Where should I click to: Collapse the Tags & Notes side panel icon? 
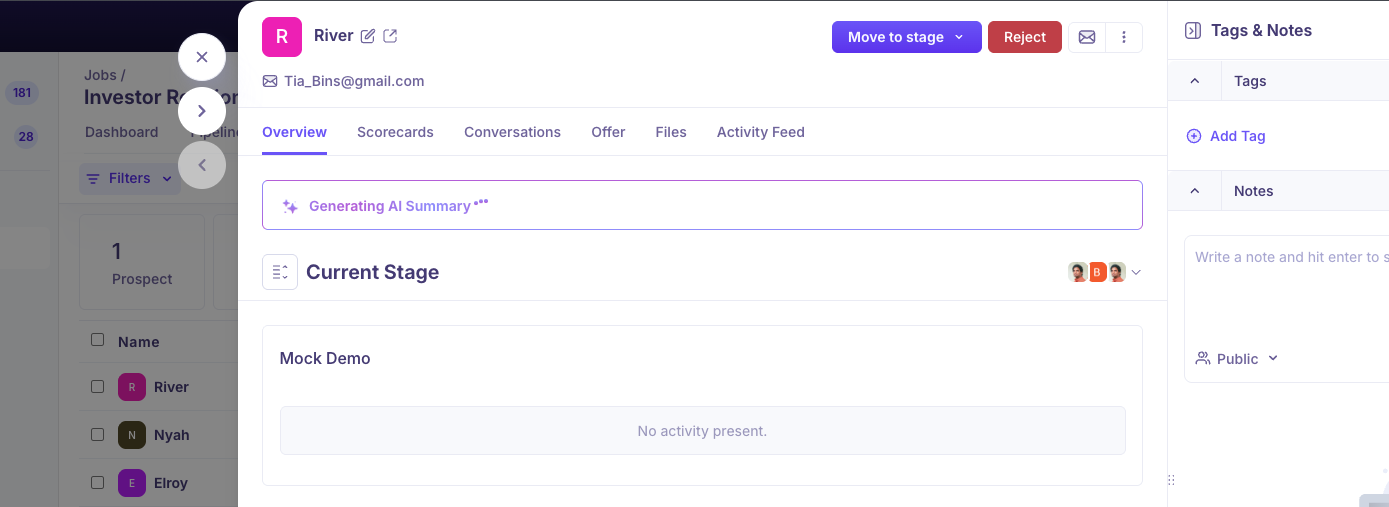tap(1192, 30)
